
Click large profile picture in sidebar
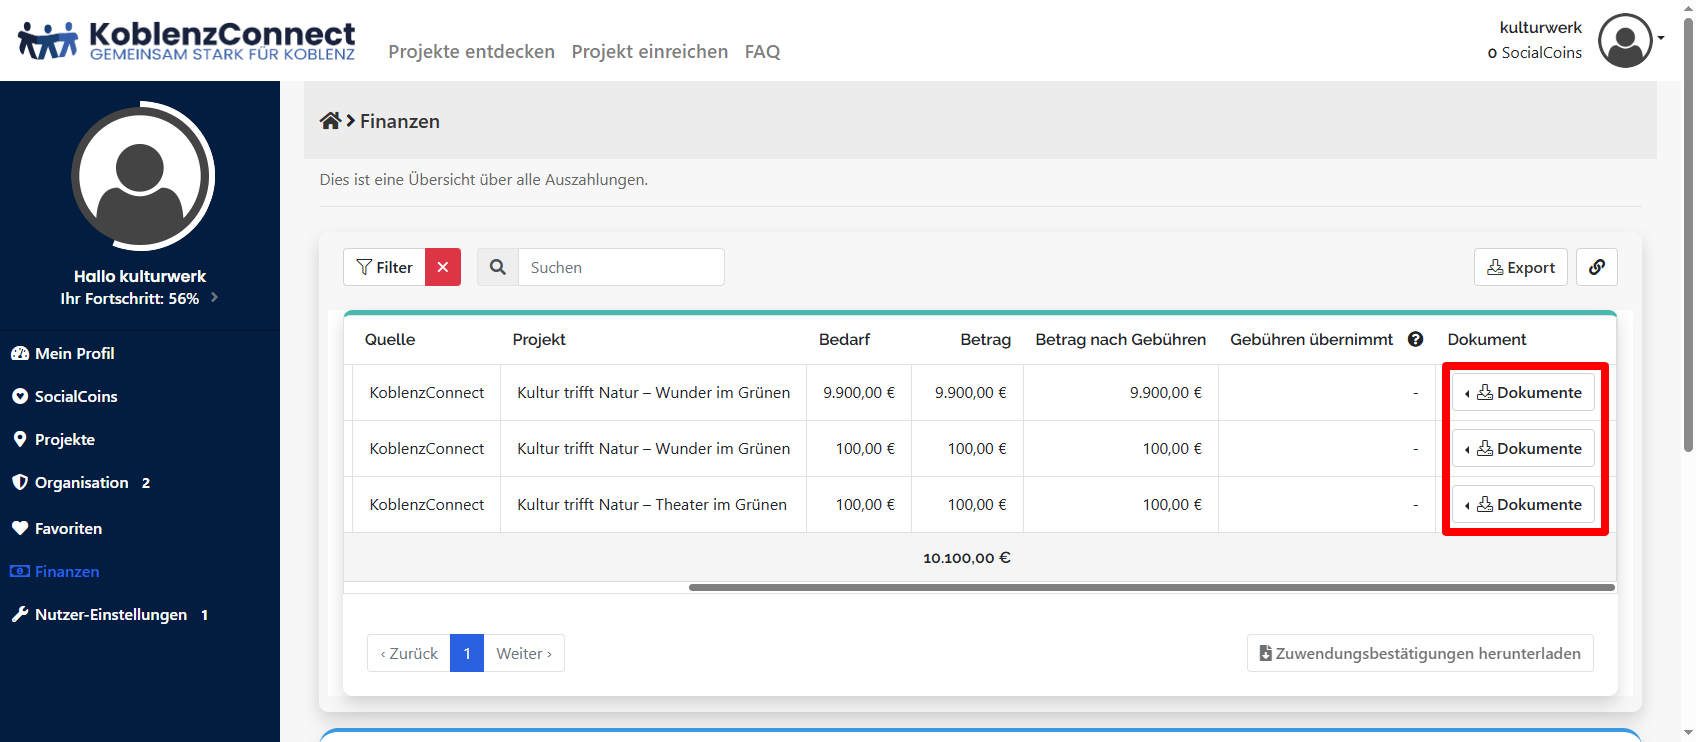pyautogui.click(x=142, y=176)
